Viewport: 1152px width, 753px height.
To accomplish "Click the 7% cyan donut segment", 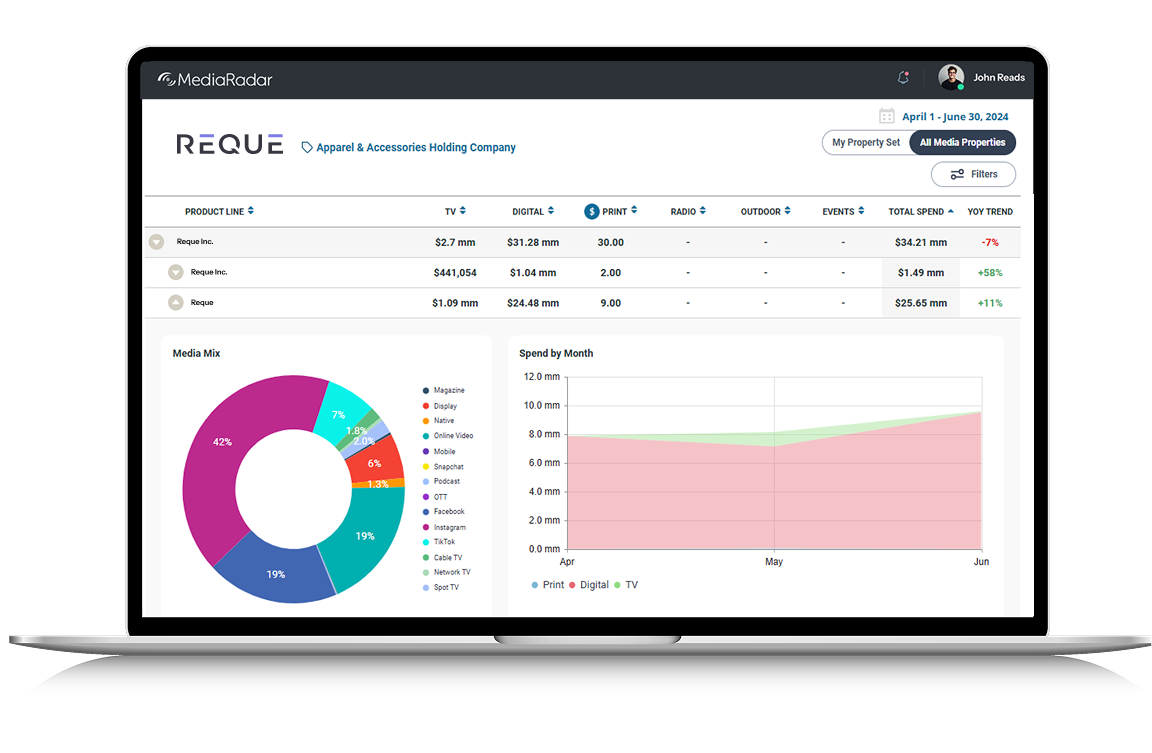I will tap(339, 414).
